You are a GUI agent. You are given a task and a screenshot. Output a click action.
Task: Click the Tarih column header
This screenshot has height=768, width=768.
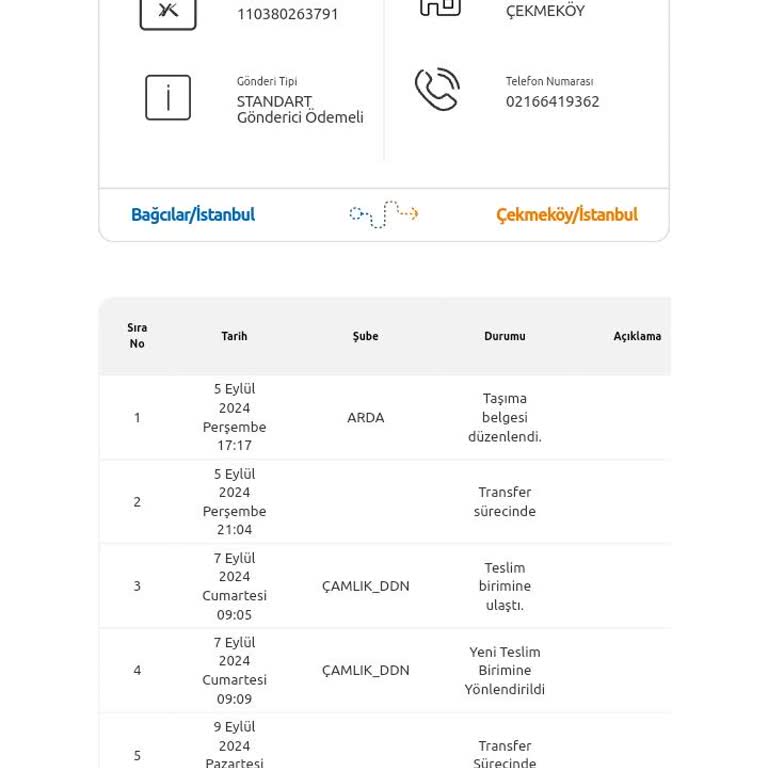pos(234,336)
